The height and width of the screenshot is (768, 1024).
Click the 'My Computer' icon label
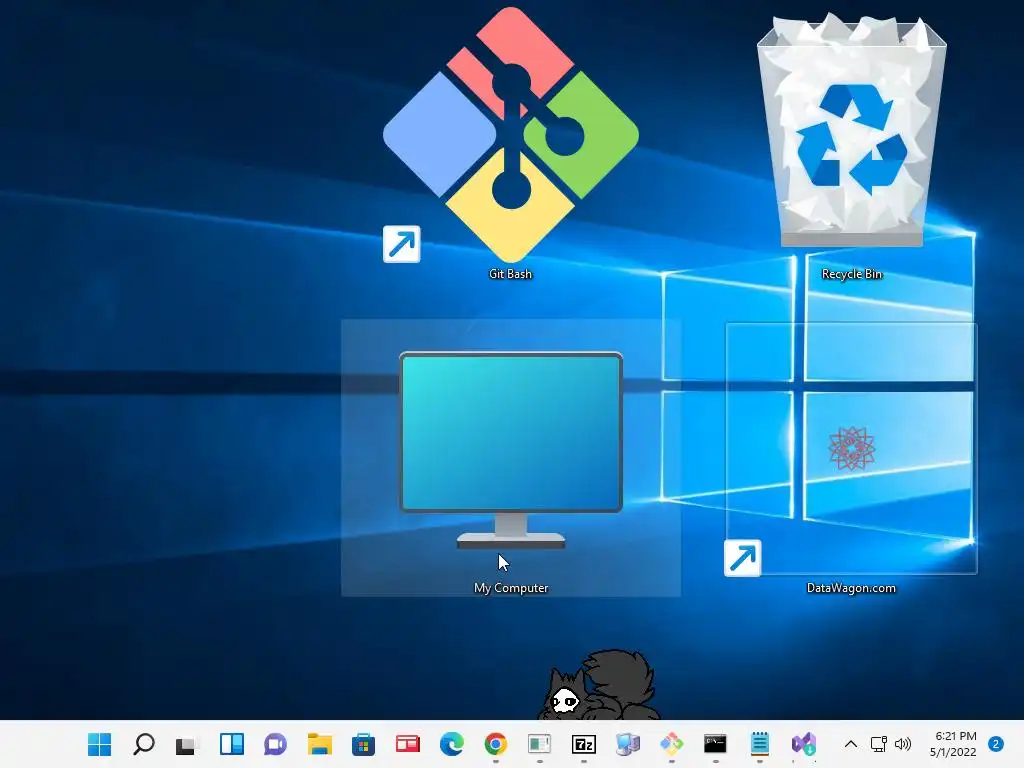(511, 588)
